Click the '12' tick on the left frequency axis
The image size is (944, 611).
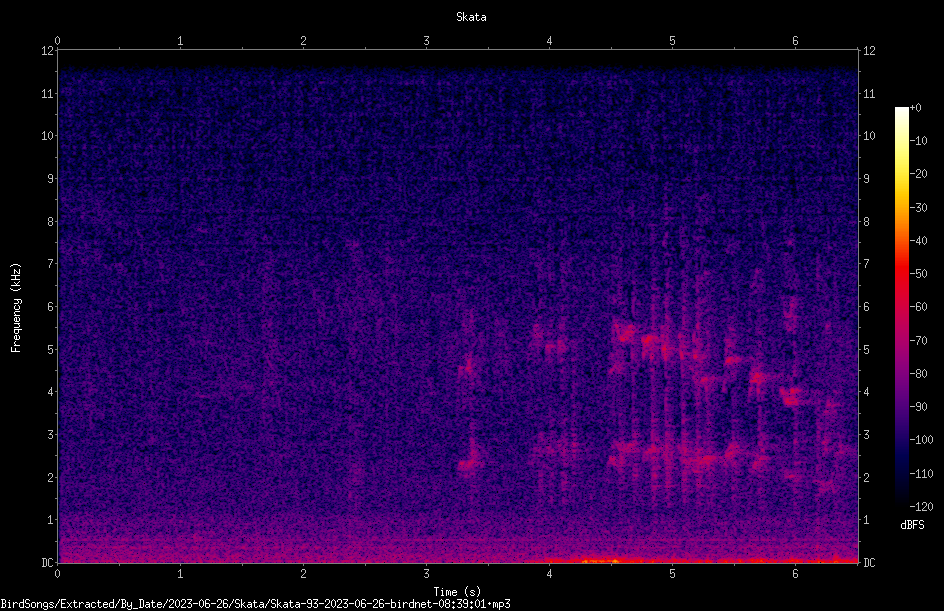click(47, 51)
